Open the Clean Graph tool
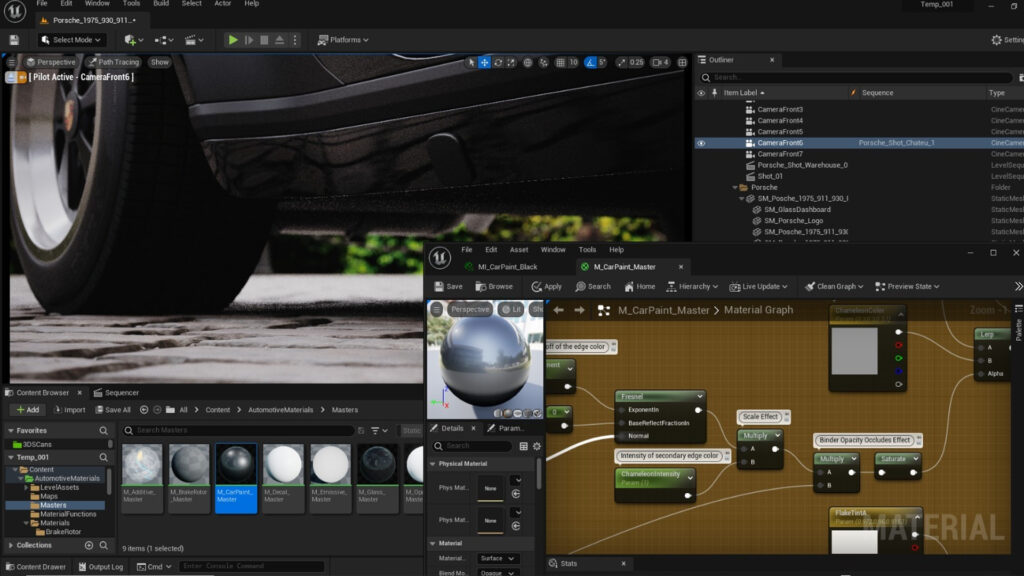Image resolution: width=1024 pixels, height=576 pixels. coord(833,286)
